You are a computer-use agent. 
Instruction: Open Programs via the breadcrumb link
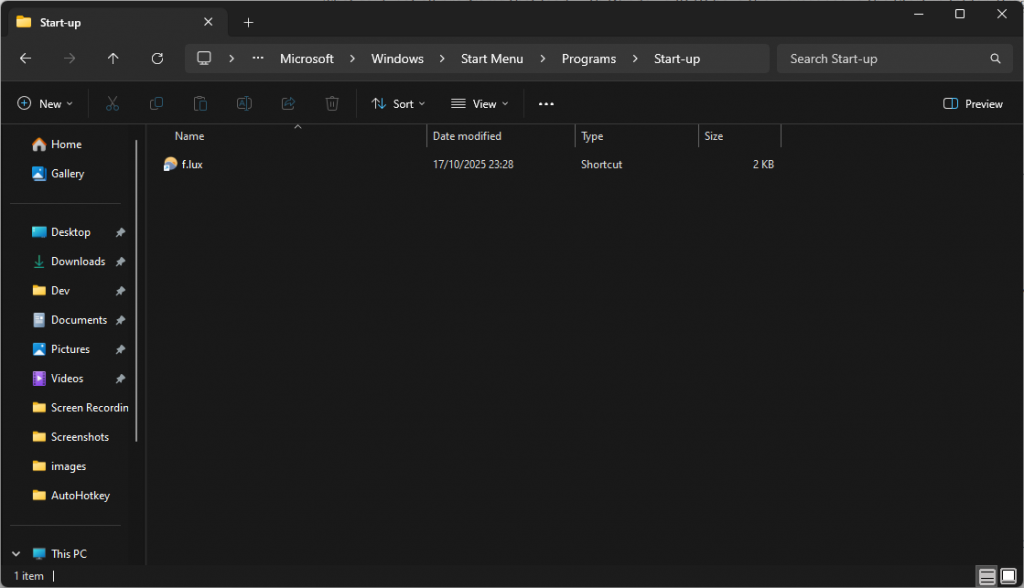(x=588, y=58)
